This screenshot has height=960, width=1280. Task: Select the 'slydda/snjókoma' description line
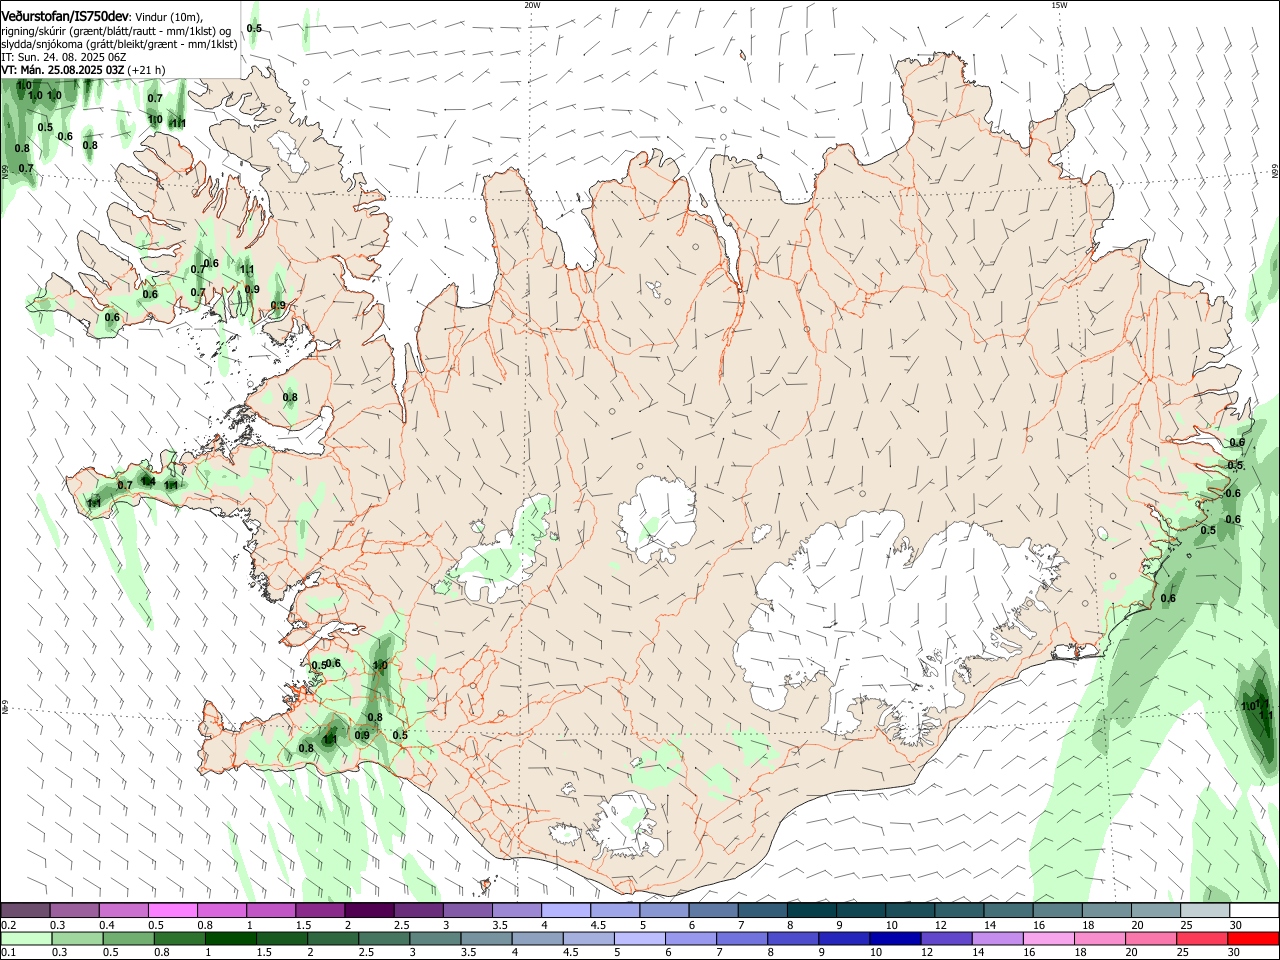119,44
